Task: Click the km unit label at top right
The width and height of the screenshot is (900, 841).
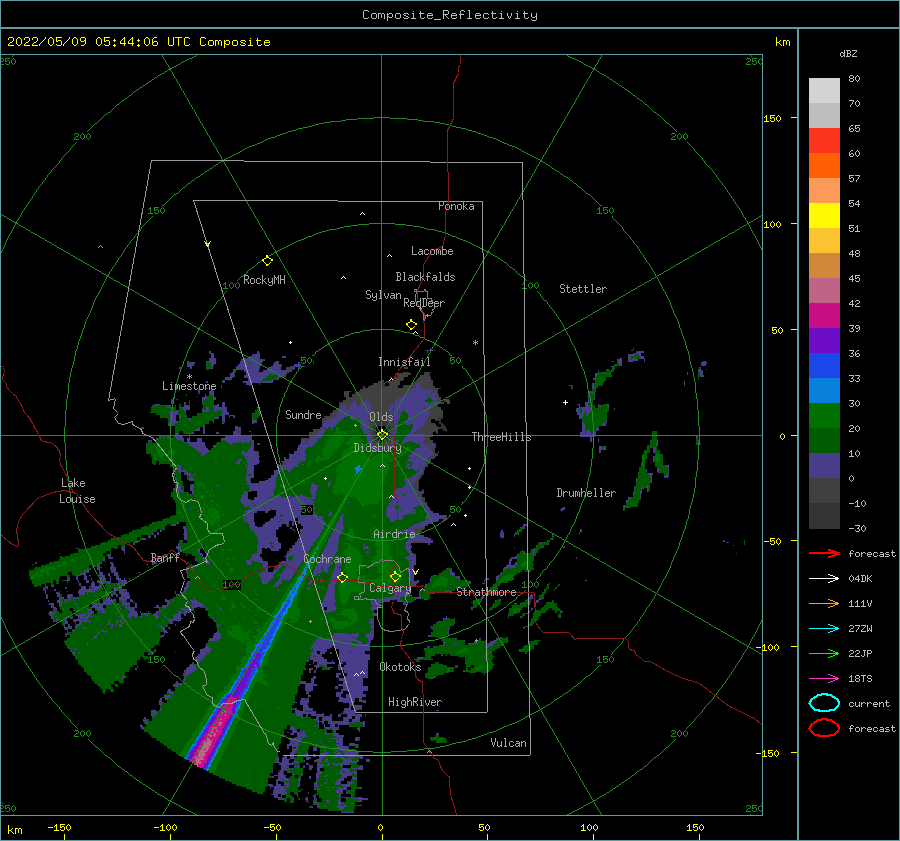Action: (x=783, y=42)
